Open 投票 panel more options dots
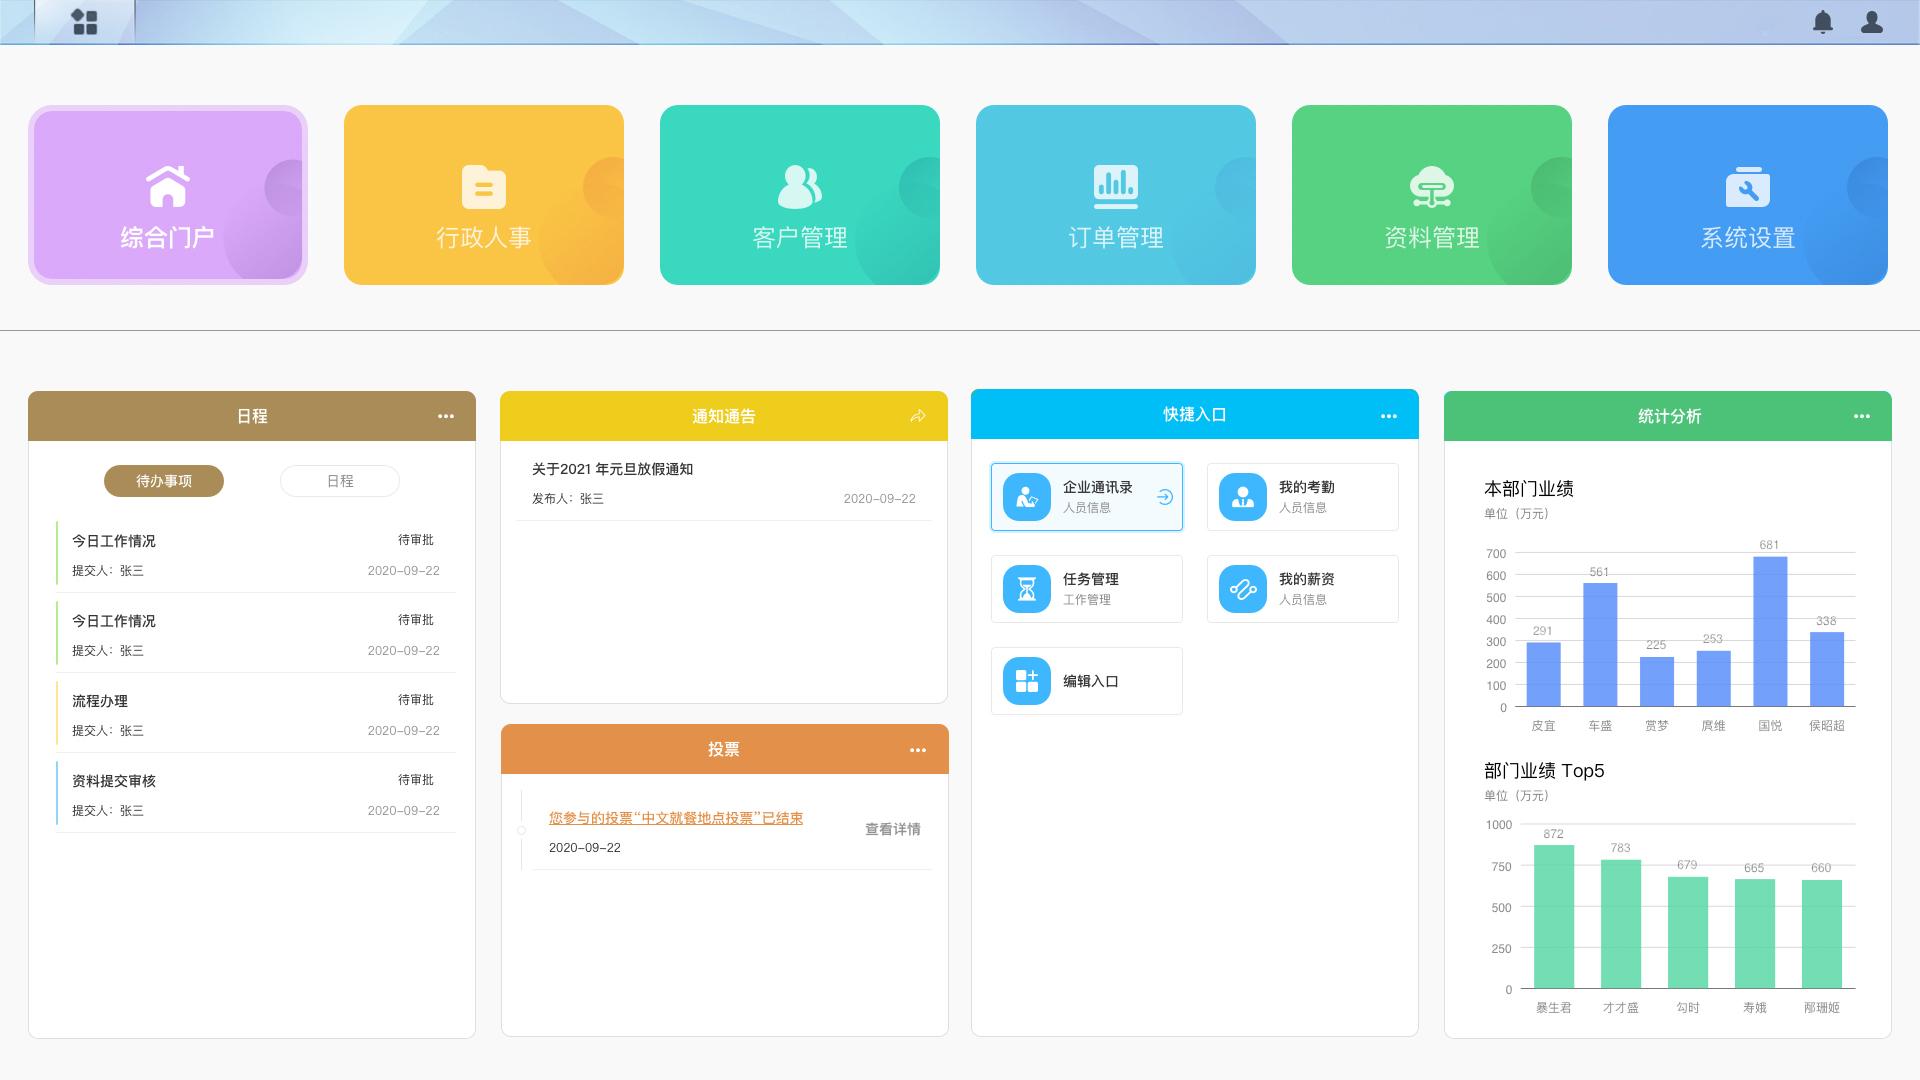 pyautogui.click(x=918, y=750)
